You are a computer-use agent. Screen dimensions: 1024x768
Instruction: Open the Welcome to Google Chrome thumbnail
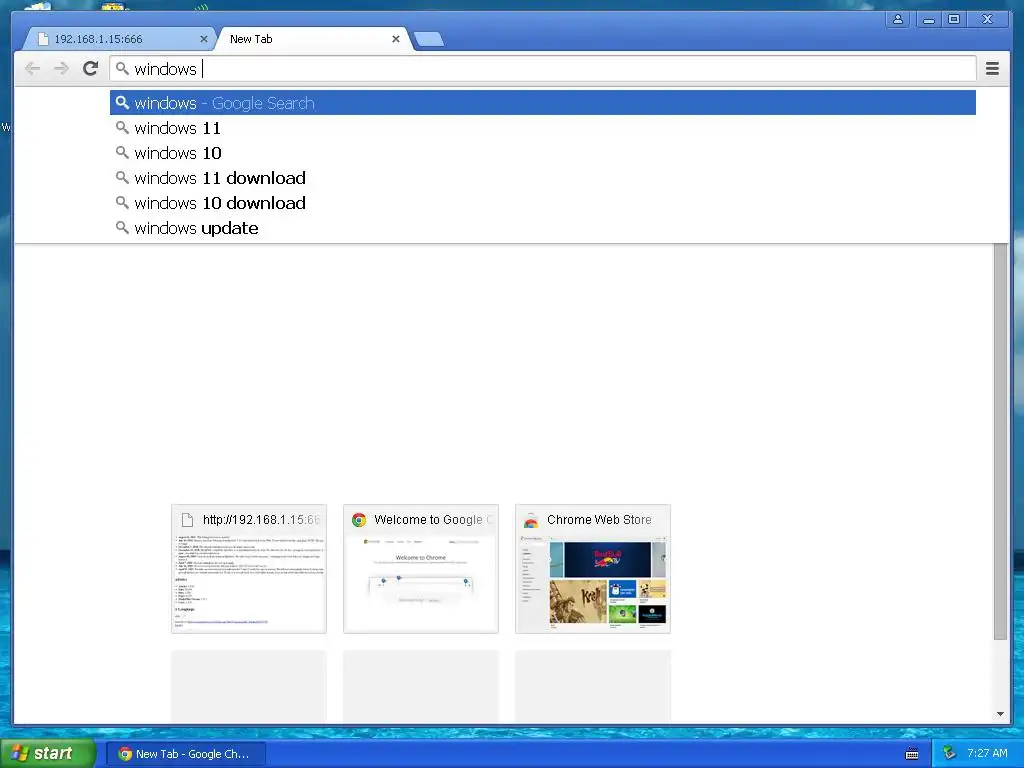click(x=421, y=569)
